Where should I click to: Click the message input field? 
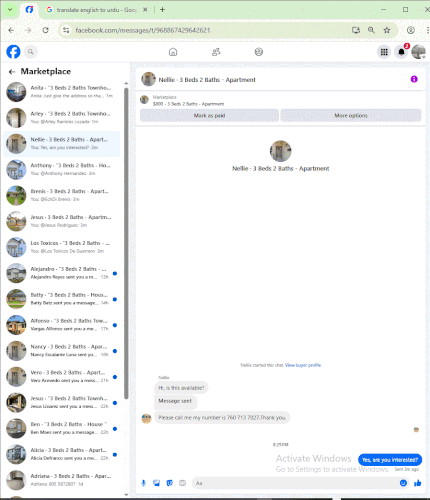tap(295, 483)
